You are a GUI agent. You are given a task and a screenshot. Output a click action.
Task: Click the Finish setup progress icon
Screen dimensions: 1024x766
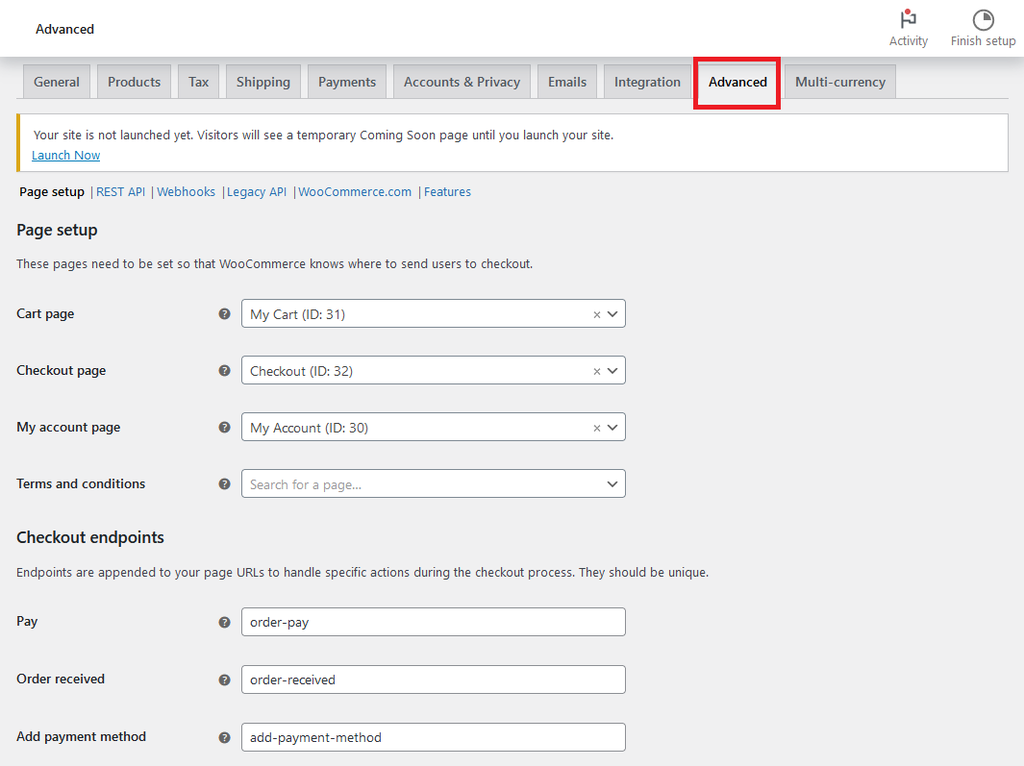pyautogui.click(x=983, y=20)
